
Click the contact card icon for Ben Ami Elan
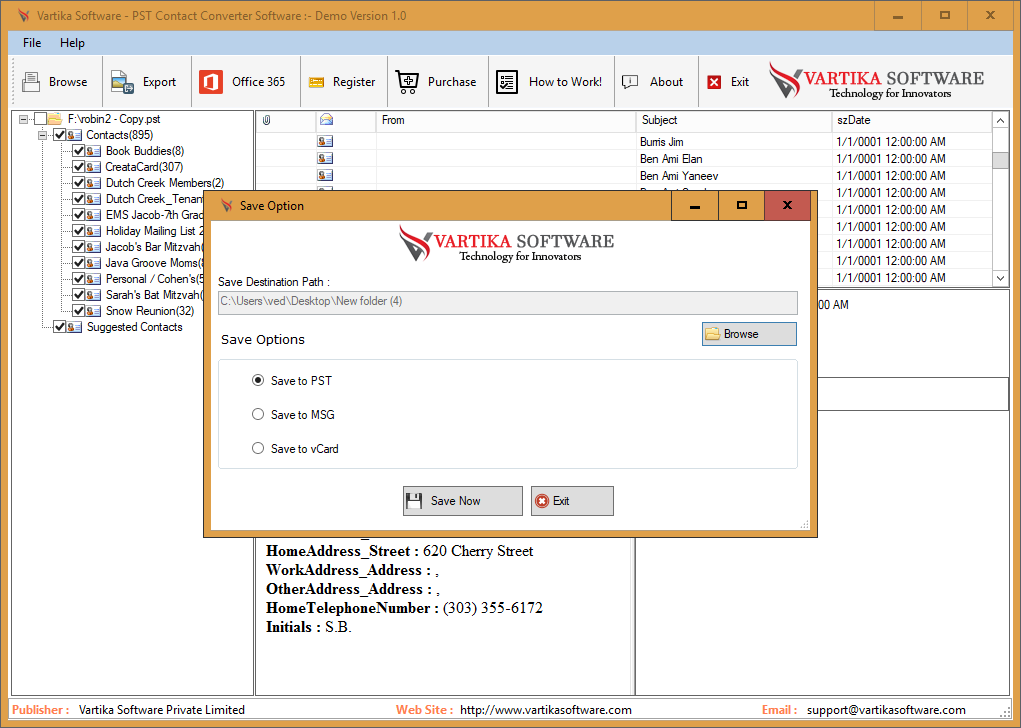pos(325,158)
